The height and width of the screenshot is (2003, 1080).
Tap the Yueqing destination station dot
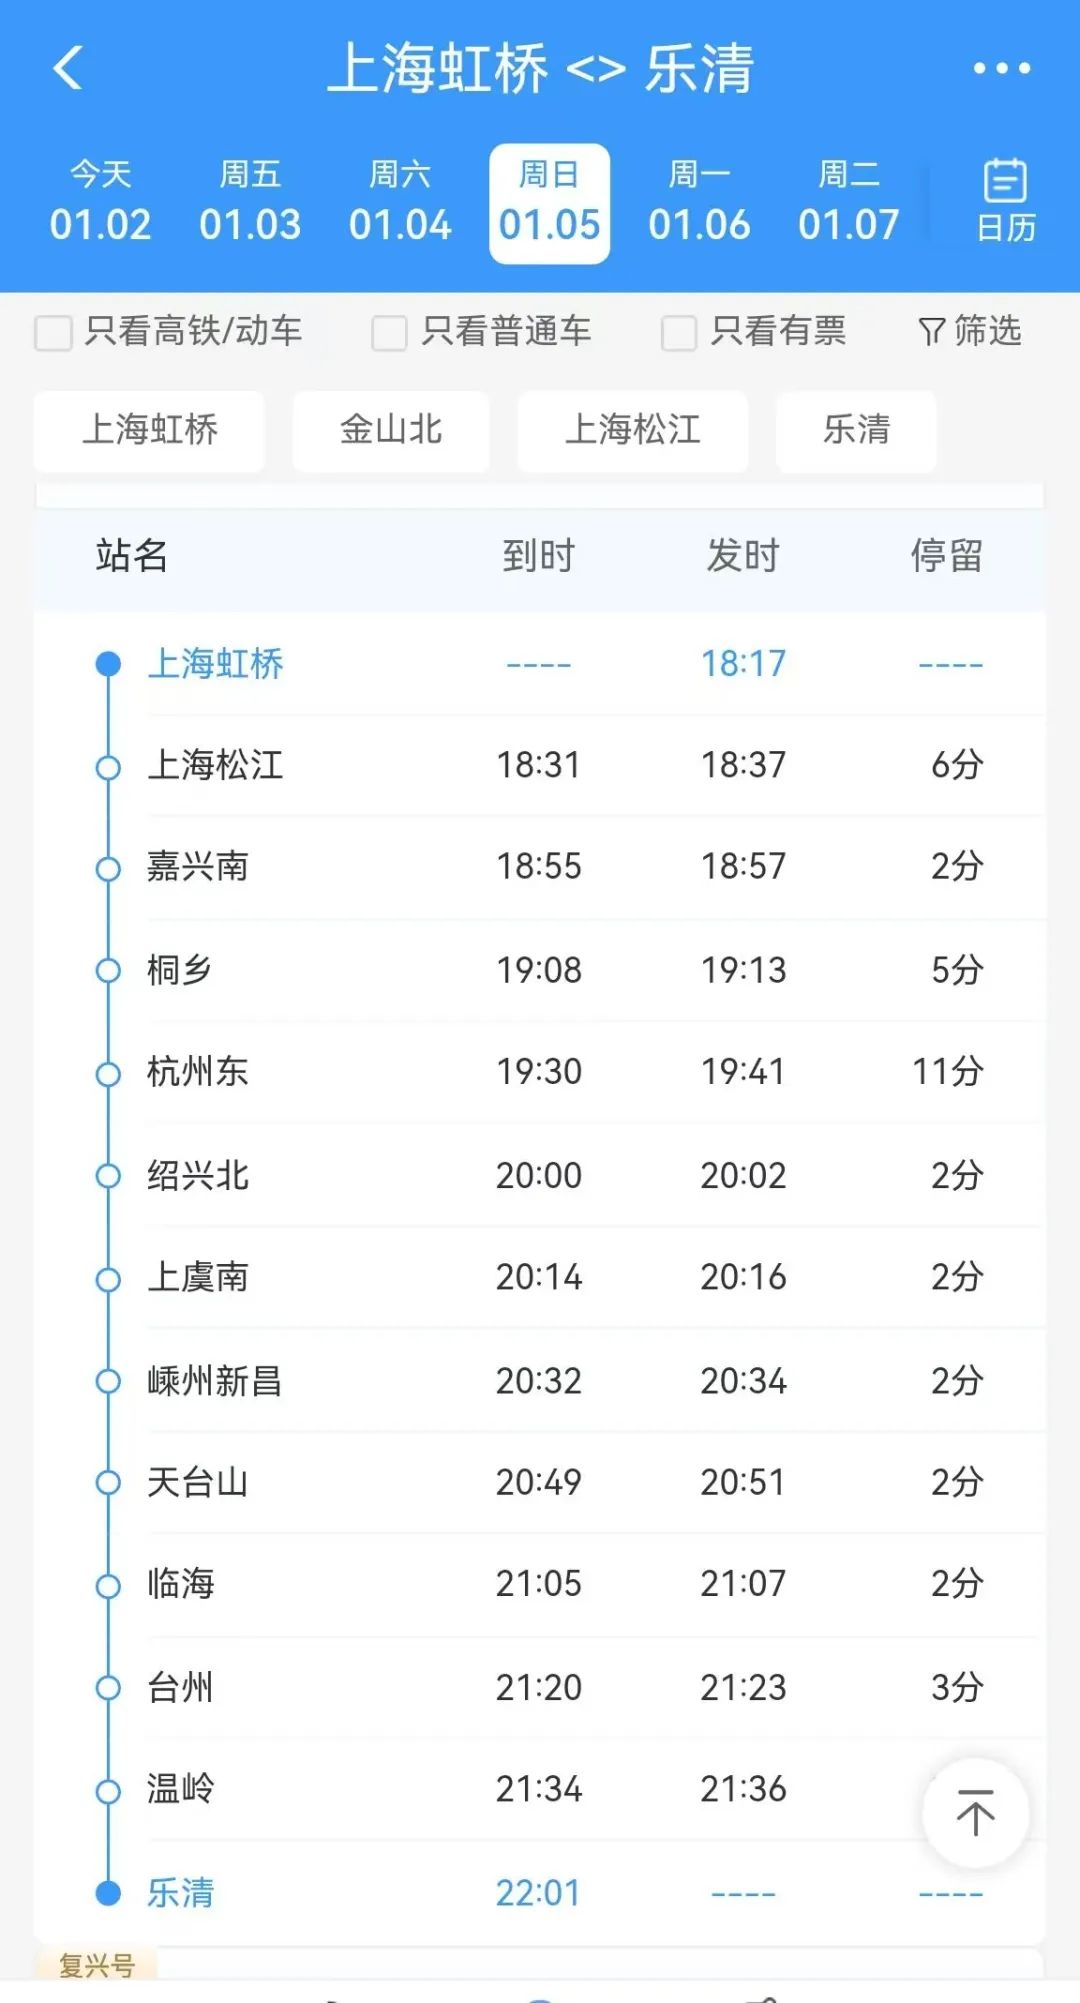click(108, 1893)
